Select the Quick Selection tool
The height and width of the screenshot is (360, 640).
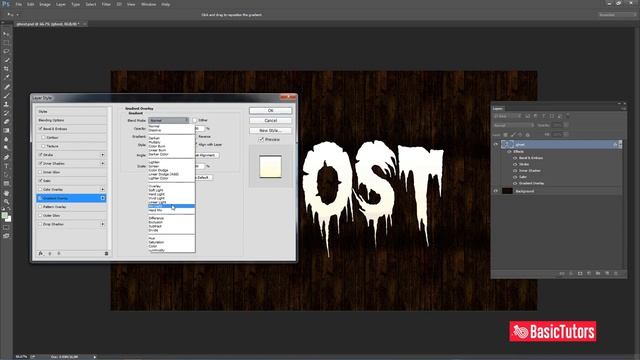[x=6, y=60]
